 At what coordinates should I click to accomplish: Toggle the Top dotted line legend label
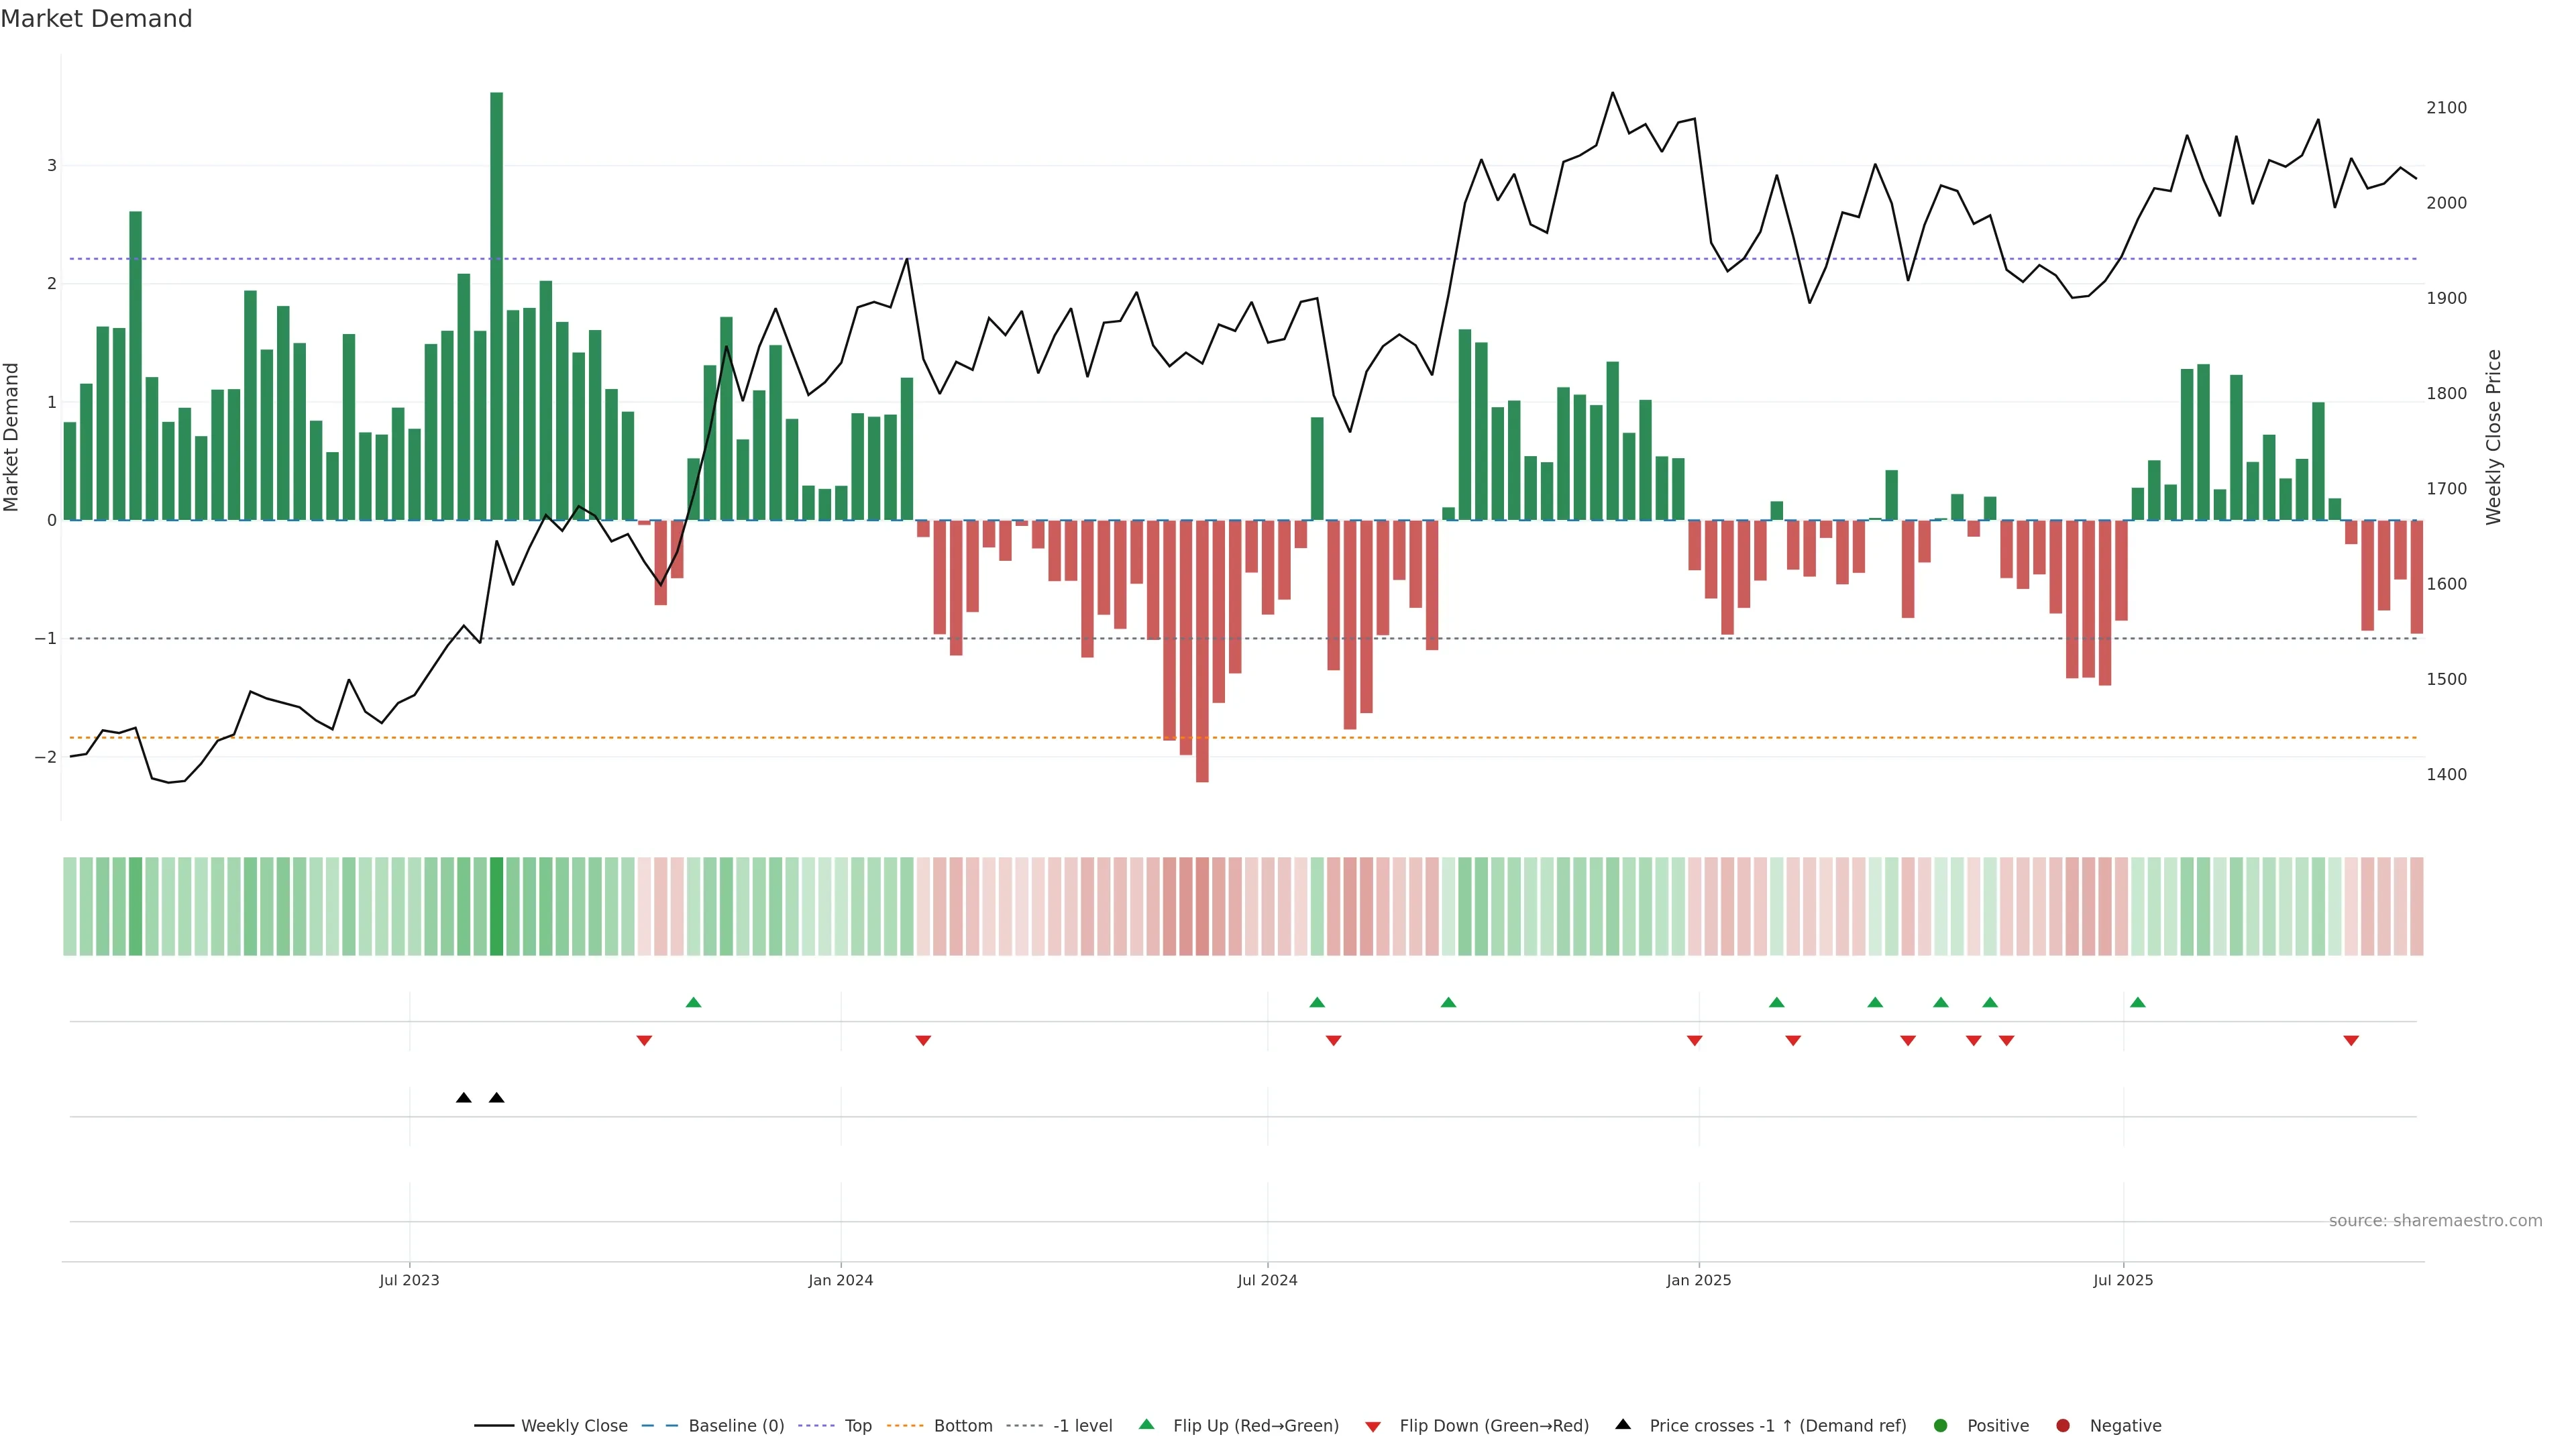click(857, 1425)
